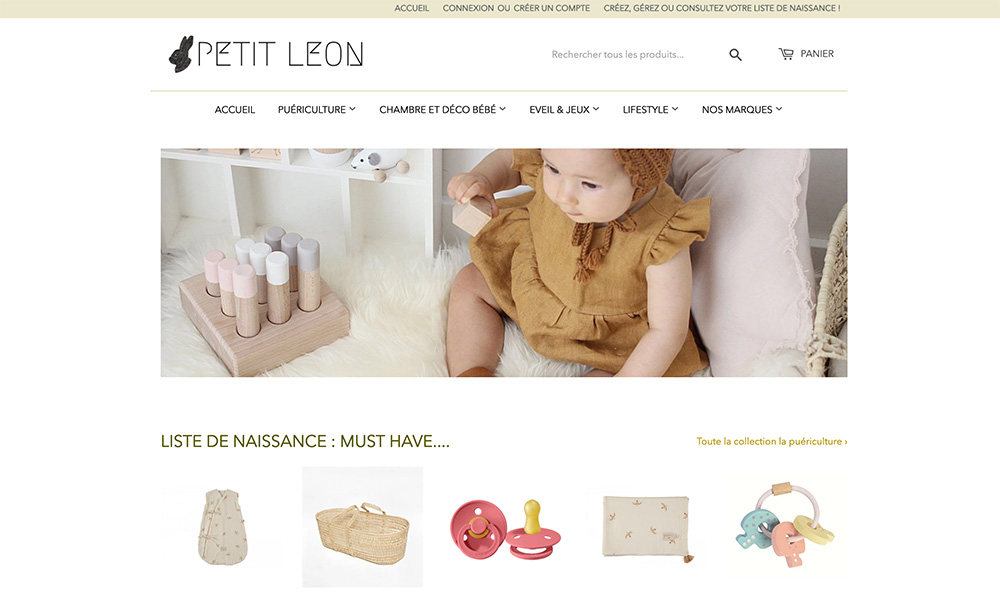1000x600 pixels.
Task: Open the Connexion login link
Action: tap(468, 8)
